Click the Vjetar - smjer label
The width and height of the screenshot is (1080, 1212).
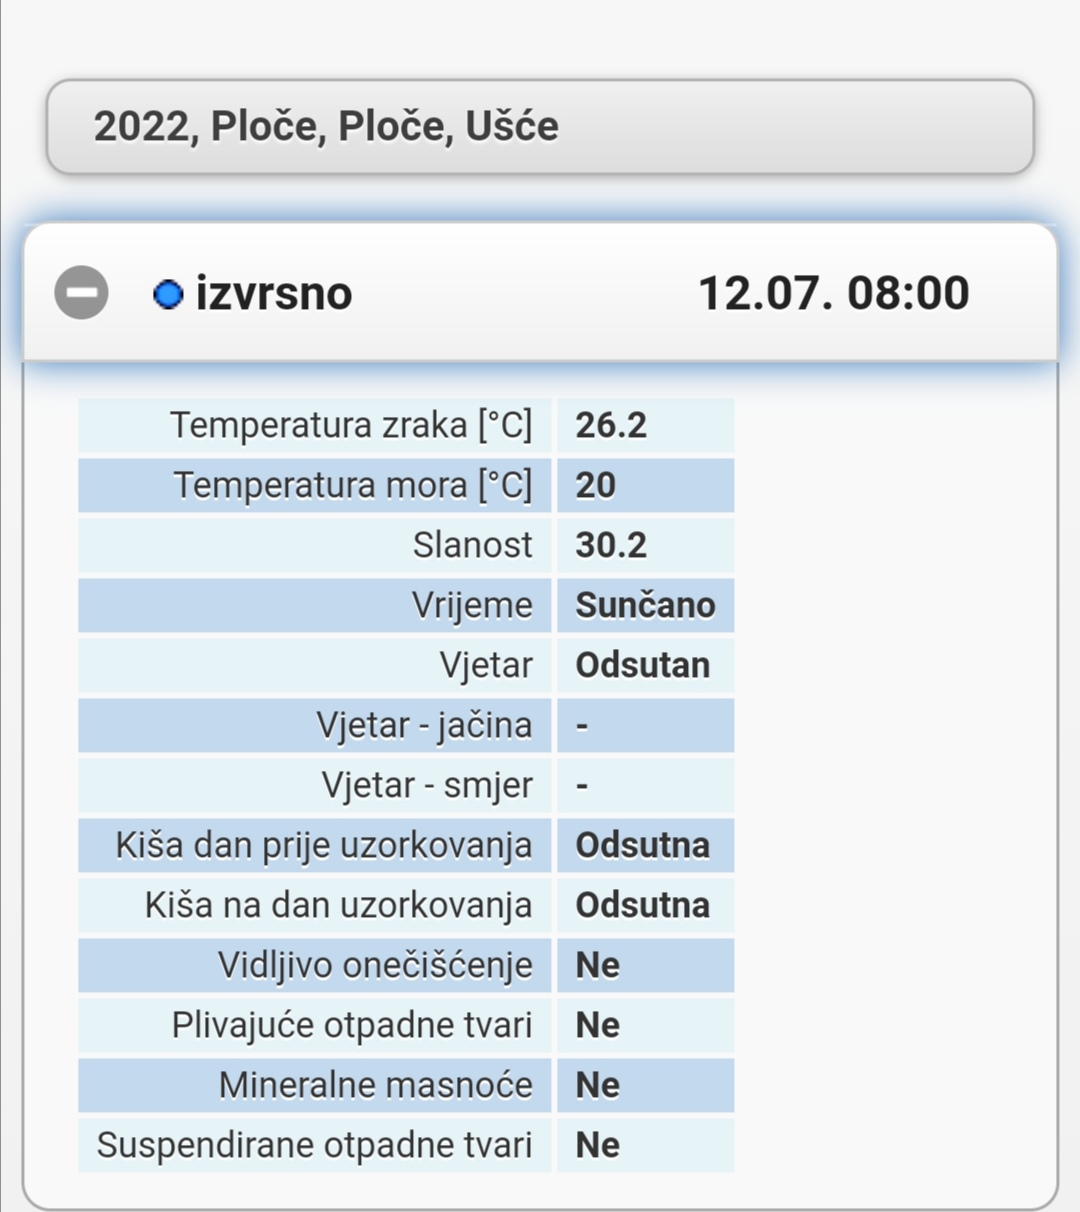point(427,785)
